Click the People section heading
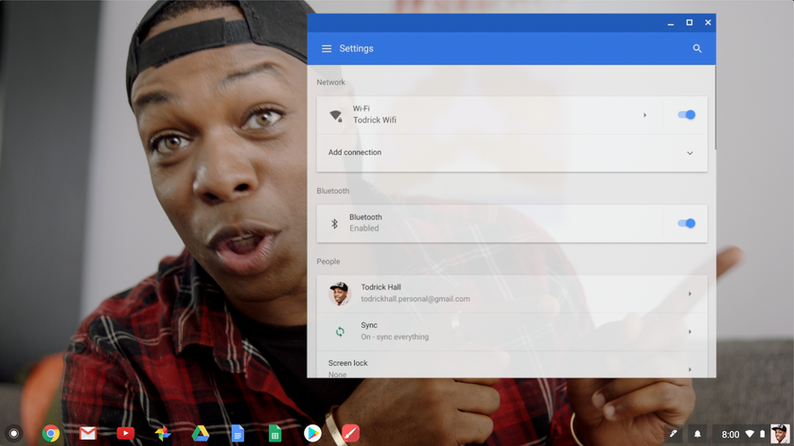Image resolution: width=794 pixels, height=446 pixels. point(328,262)
